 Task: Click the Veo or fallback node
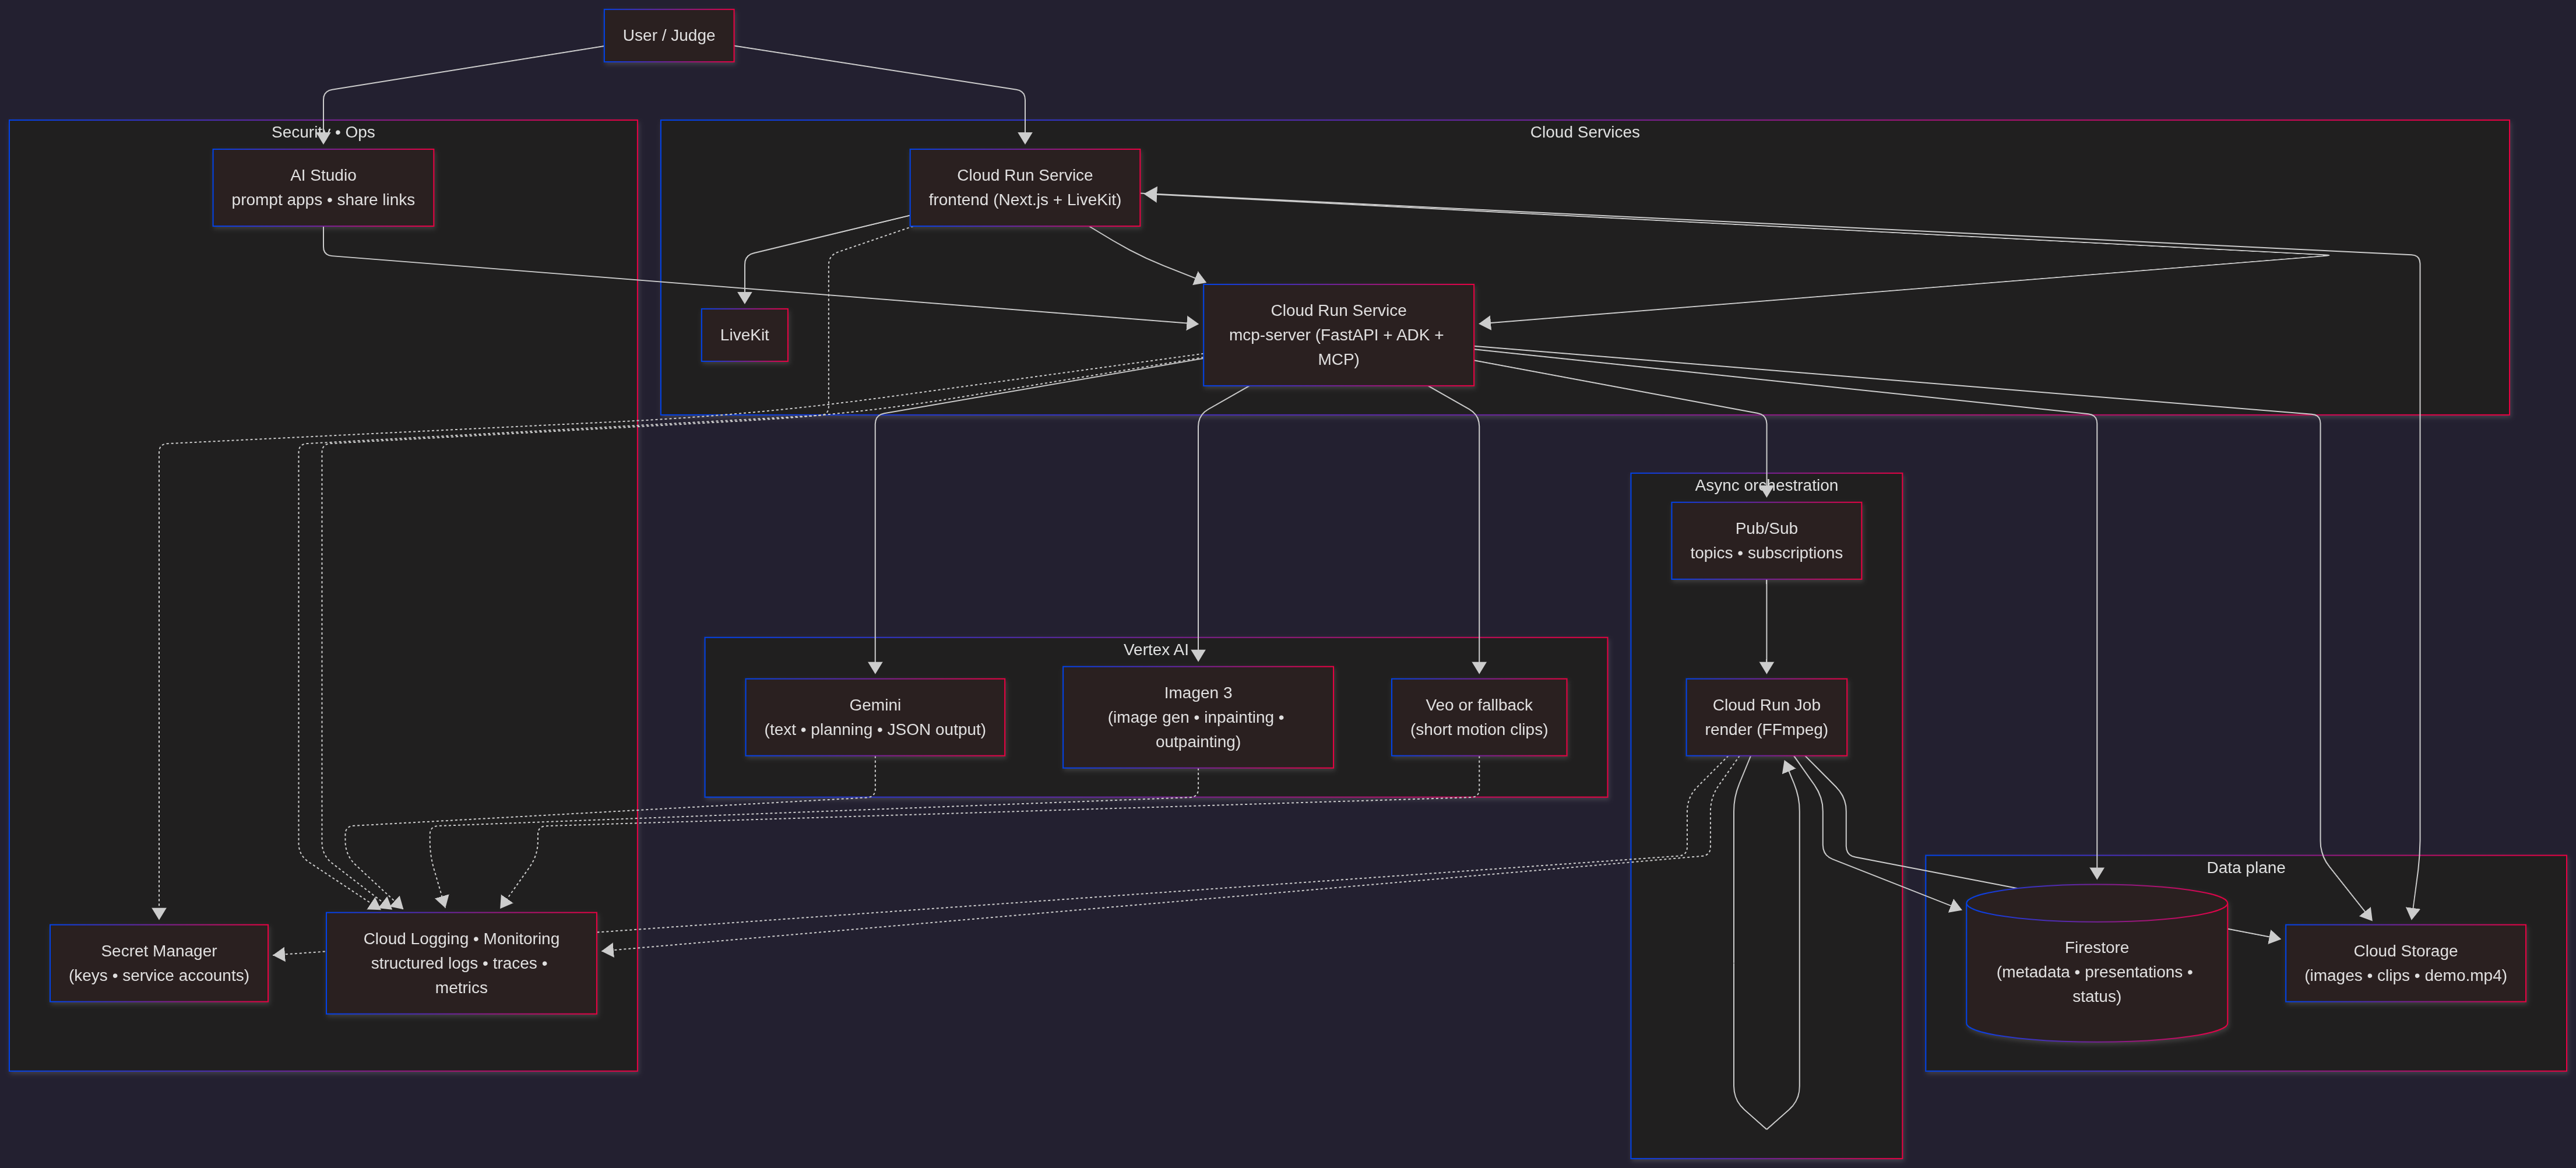click(1478, 717)
